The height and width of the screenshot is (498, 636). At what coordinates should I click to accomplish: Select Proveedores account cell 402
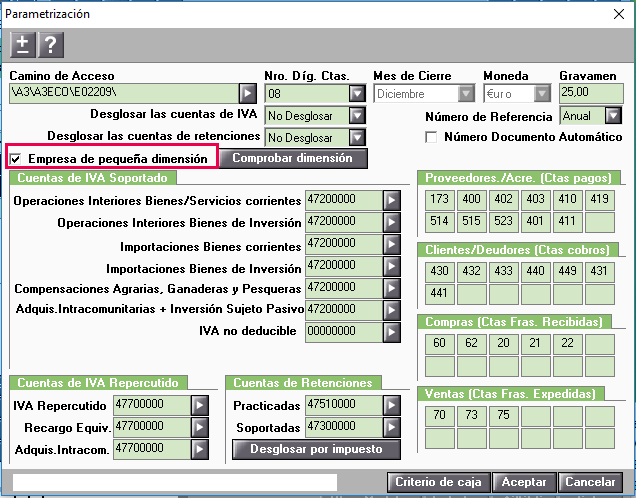[x=504, y=200]
